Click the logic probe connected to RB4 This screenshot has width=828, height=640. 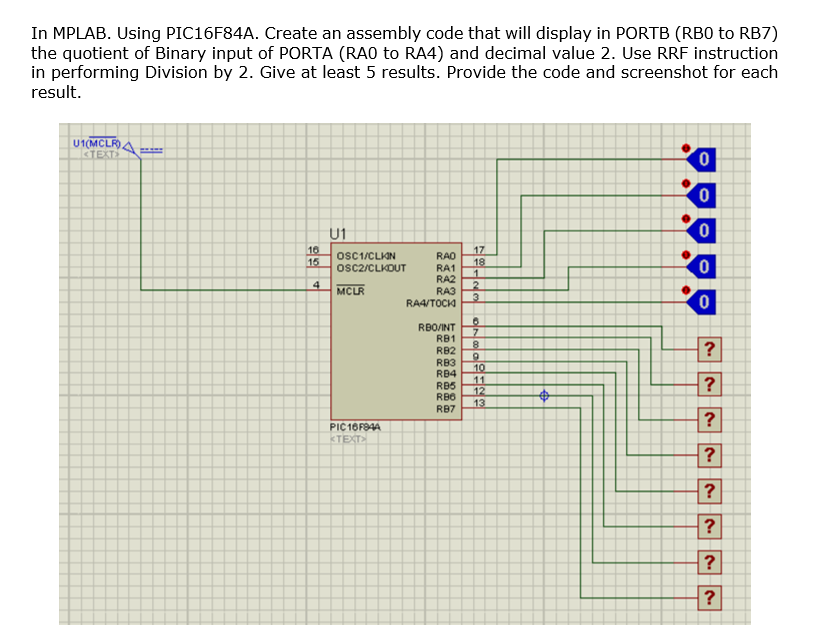point(709,491)
